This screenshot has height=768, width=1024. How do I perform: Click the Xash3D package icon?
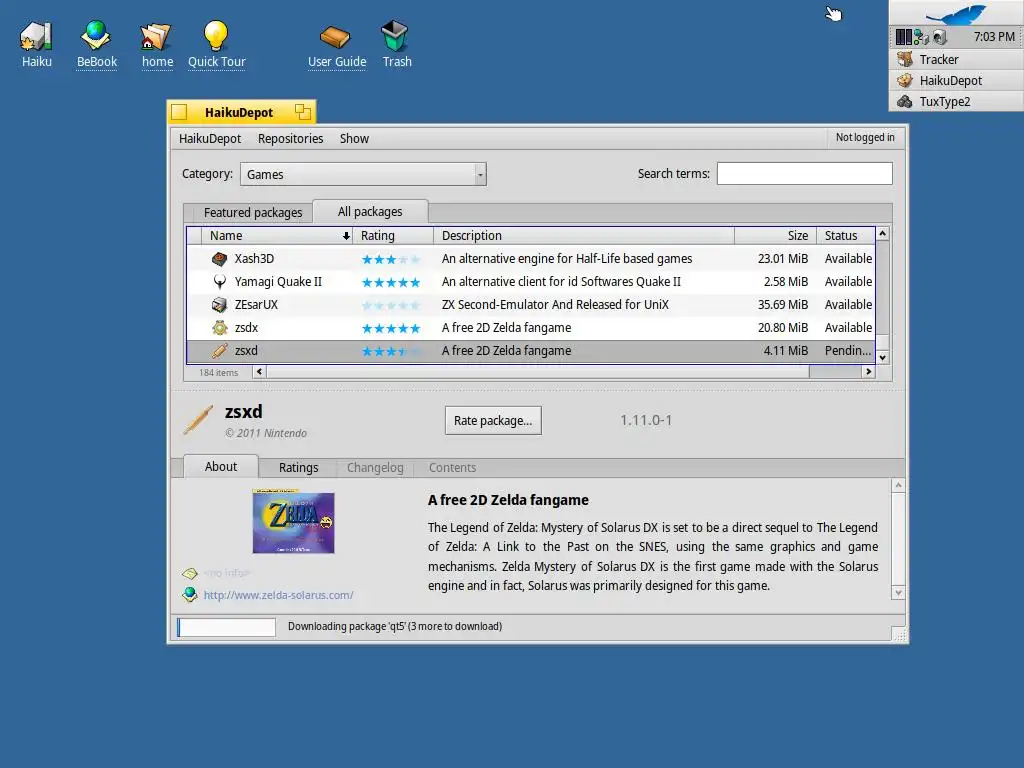220,259
